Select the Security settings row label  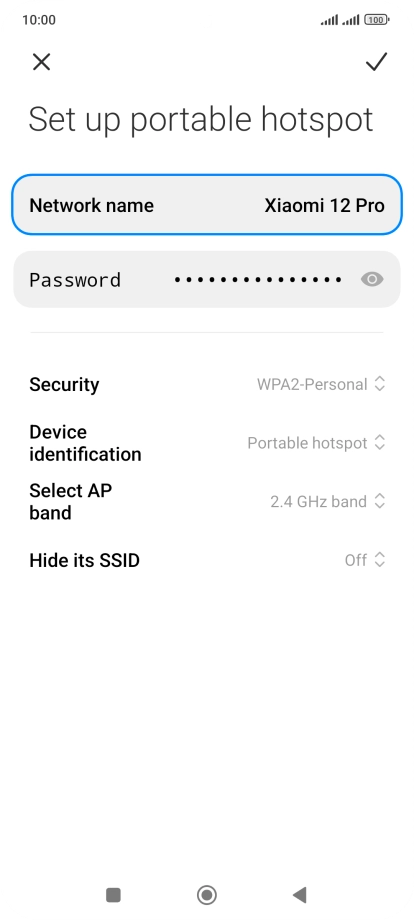(64, 384)
